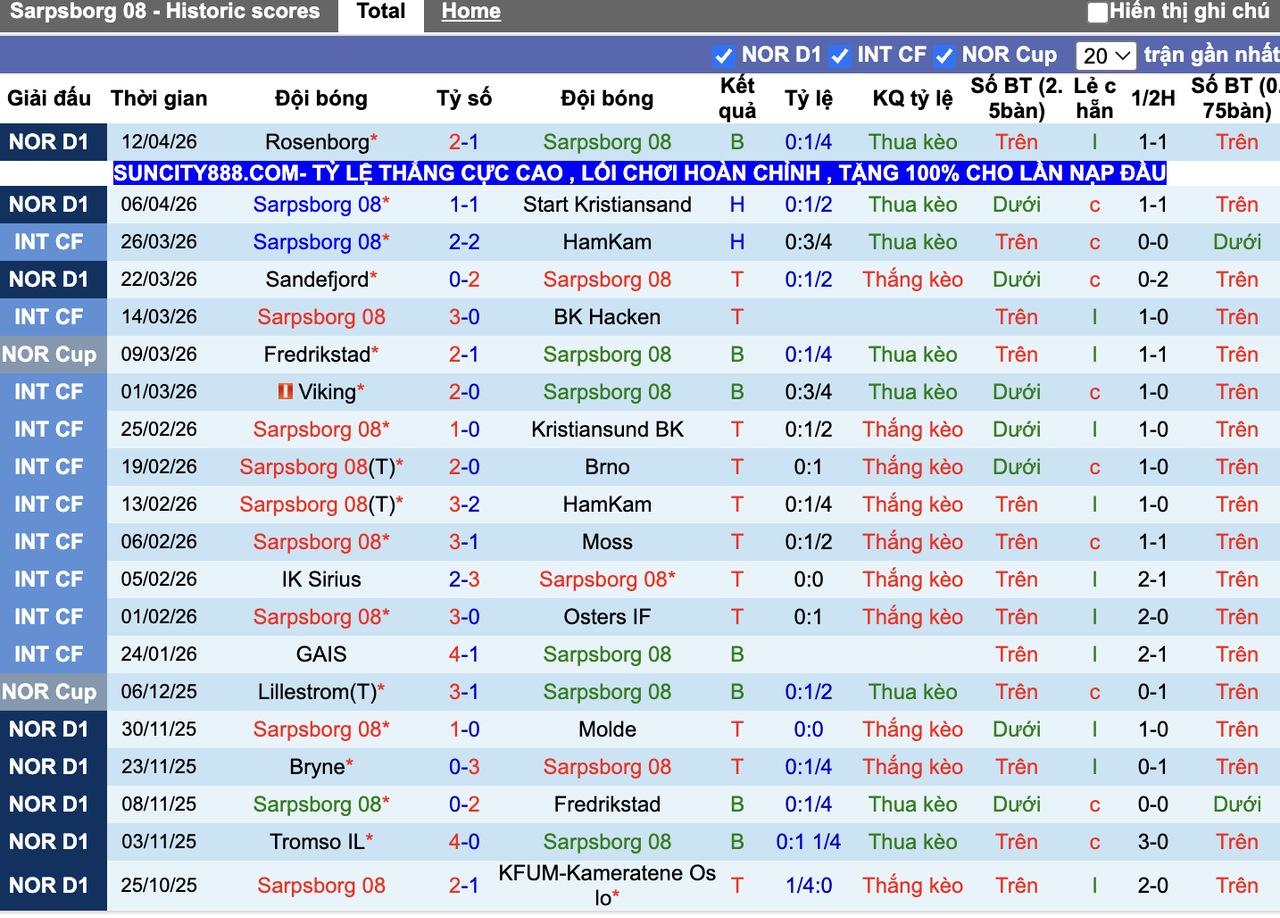Click the "Thời gian" column header
Screen dimensions: 1280x918
pyautogui.click(x=159, y=98)
